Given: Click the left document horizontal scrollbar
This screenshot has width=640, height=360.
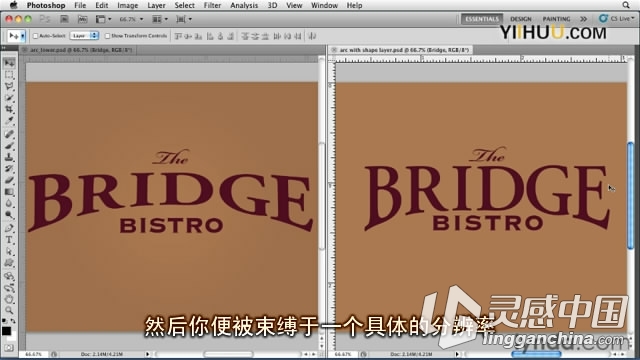Looking at the screenshot, I should (x=228, y=354).
